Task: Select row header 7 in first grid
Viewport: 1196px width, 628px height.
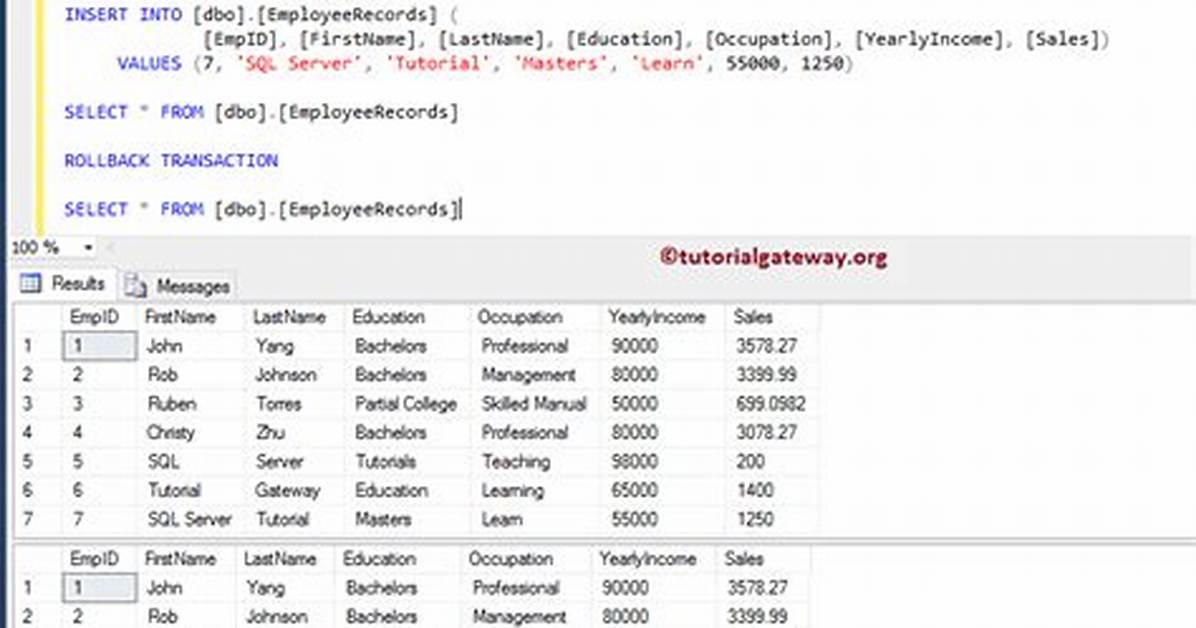Action: click(28, 520)
